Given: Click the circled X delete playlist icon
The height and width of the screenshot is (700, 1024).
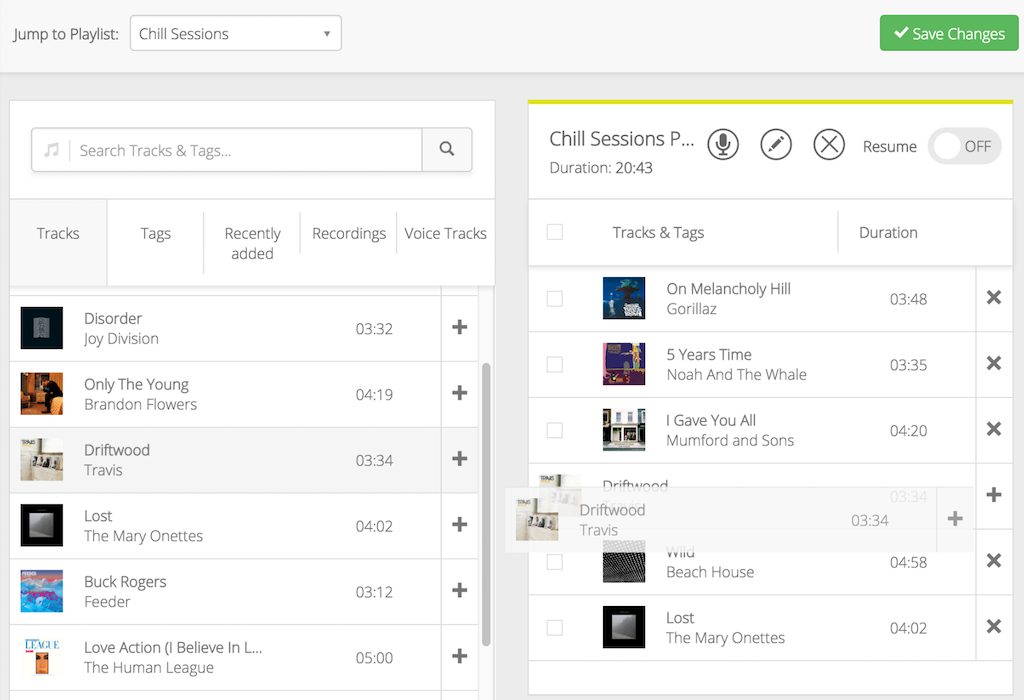Looking at the screenshot, I should 829,145.
